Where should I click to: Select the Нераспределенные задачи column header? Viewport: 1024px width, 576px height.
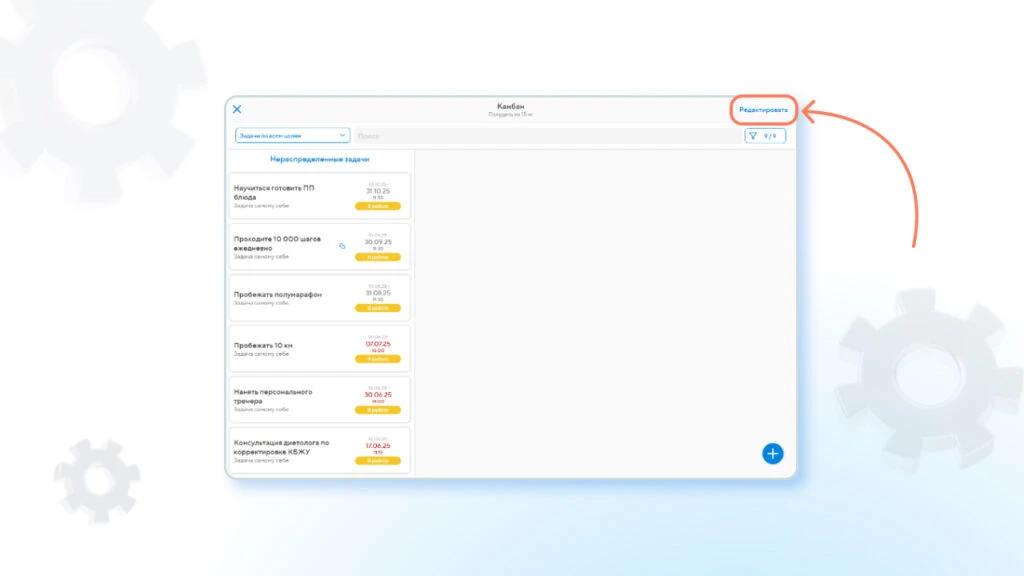point(319,159)
